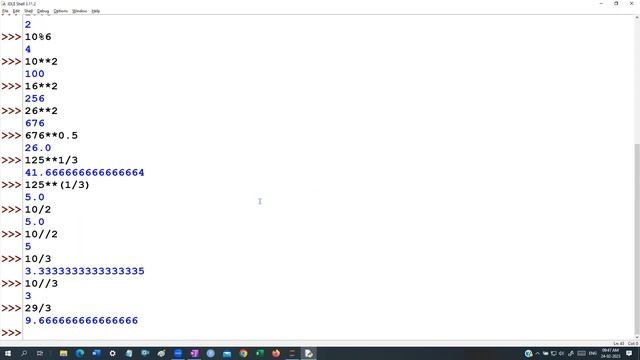Open Excel from the taskbar

point(260,353)
